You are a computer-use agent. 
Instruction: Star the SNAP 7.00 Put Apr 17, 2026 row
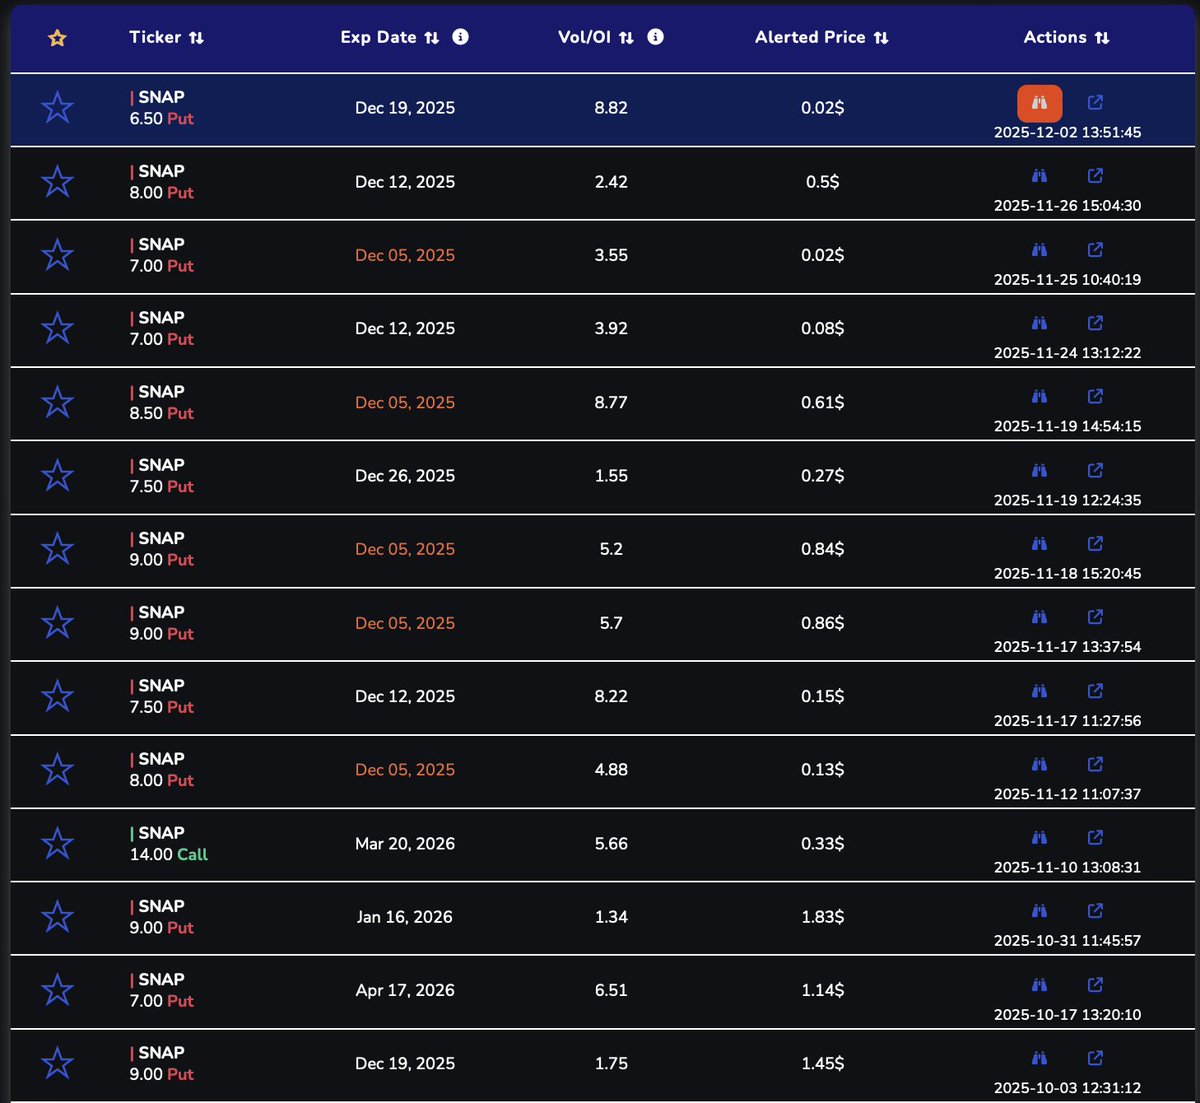(57, 990)
